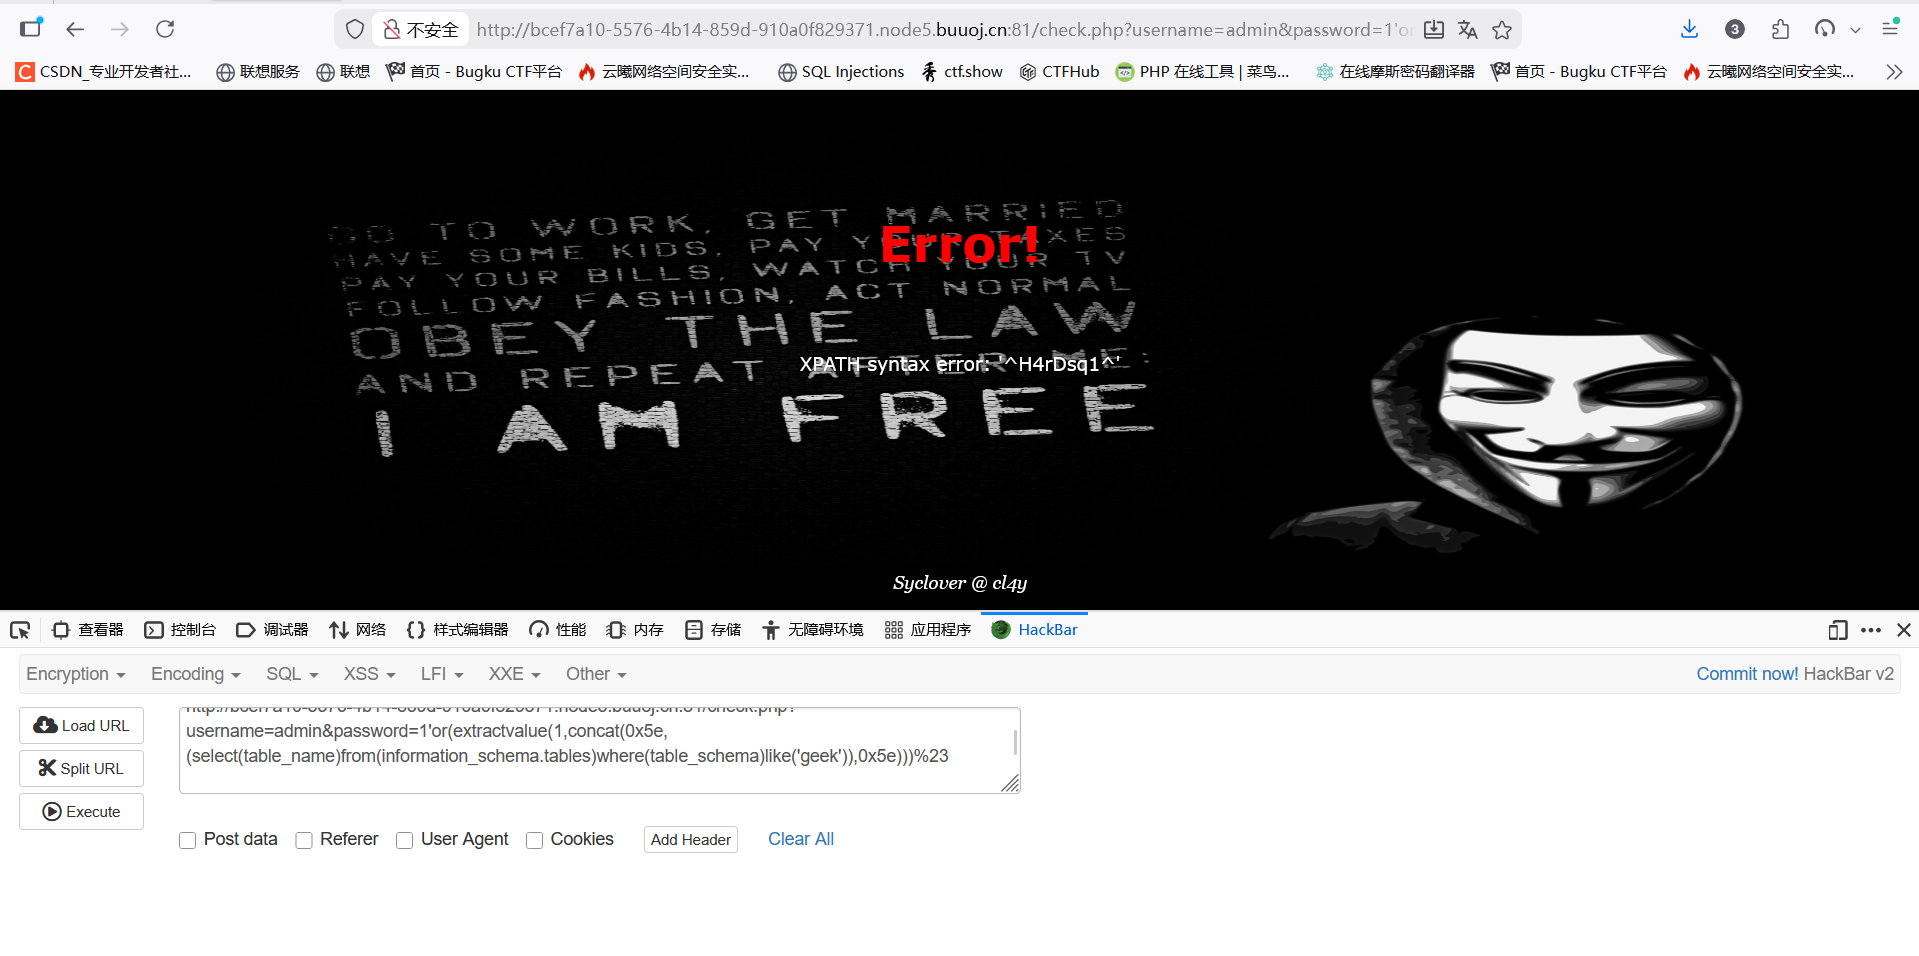Screen dimensions: 1919x956
Task: Open PHP 在线工具 bookmark
Action: 1203,72
